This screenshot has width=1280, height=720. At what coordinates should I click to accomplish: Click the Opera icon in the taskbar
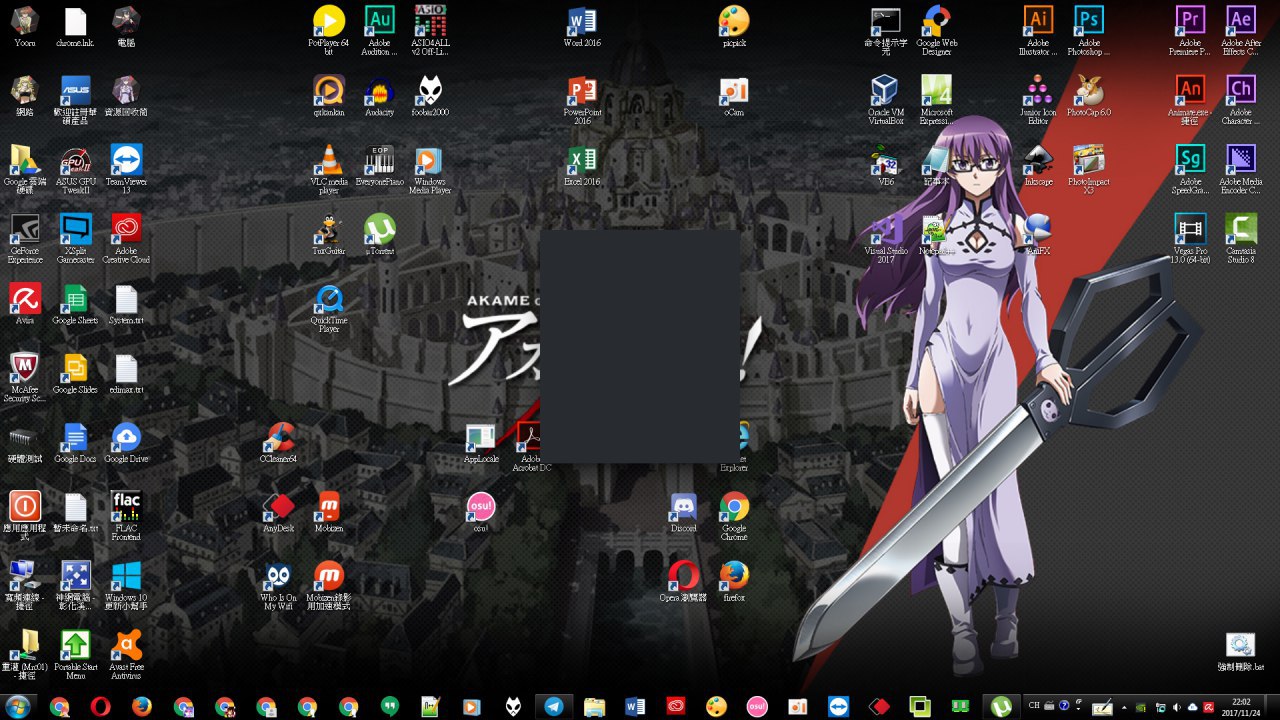[x=100, y=706]
